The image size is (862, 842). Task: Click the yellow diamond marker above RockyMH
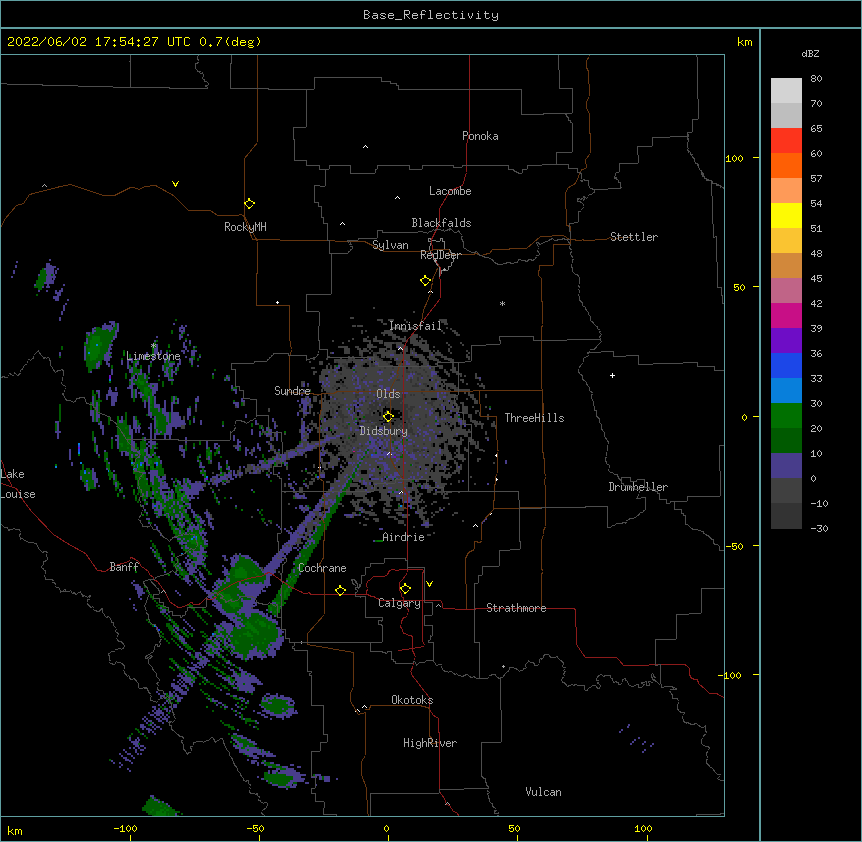(249, 204)
